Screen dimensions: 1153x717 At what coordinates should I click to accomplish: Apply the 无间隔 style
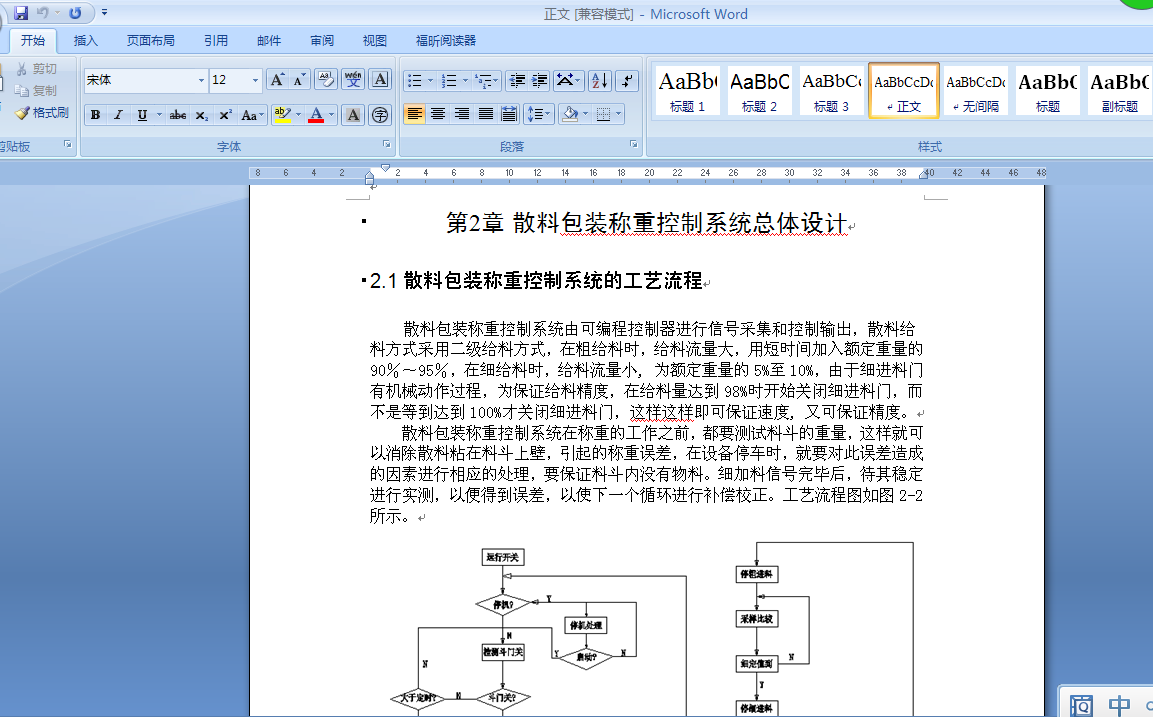(976, 90)
